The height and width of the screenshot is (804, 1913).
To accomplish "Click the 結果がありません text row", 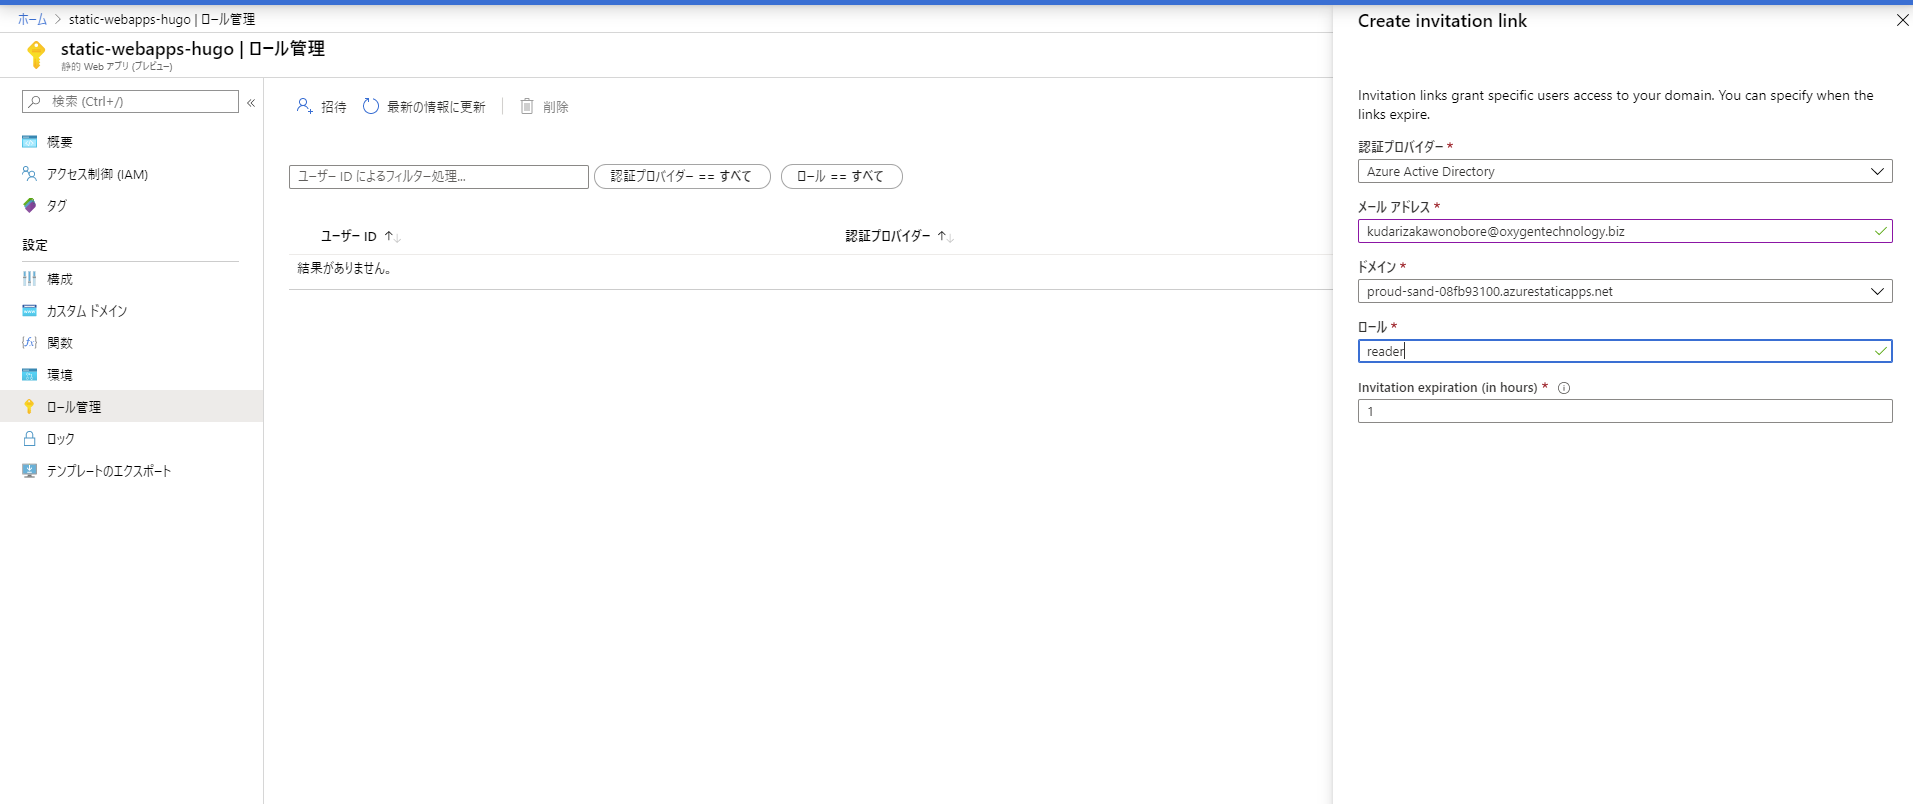I will [x=344, y=268].
